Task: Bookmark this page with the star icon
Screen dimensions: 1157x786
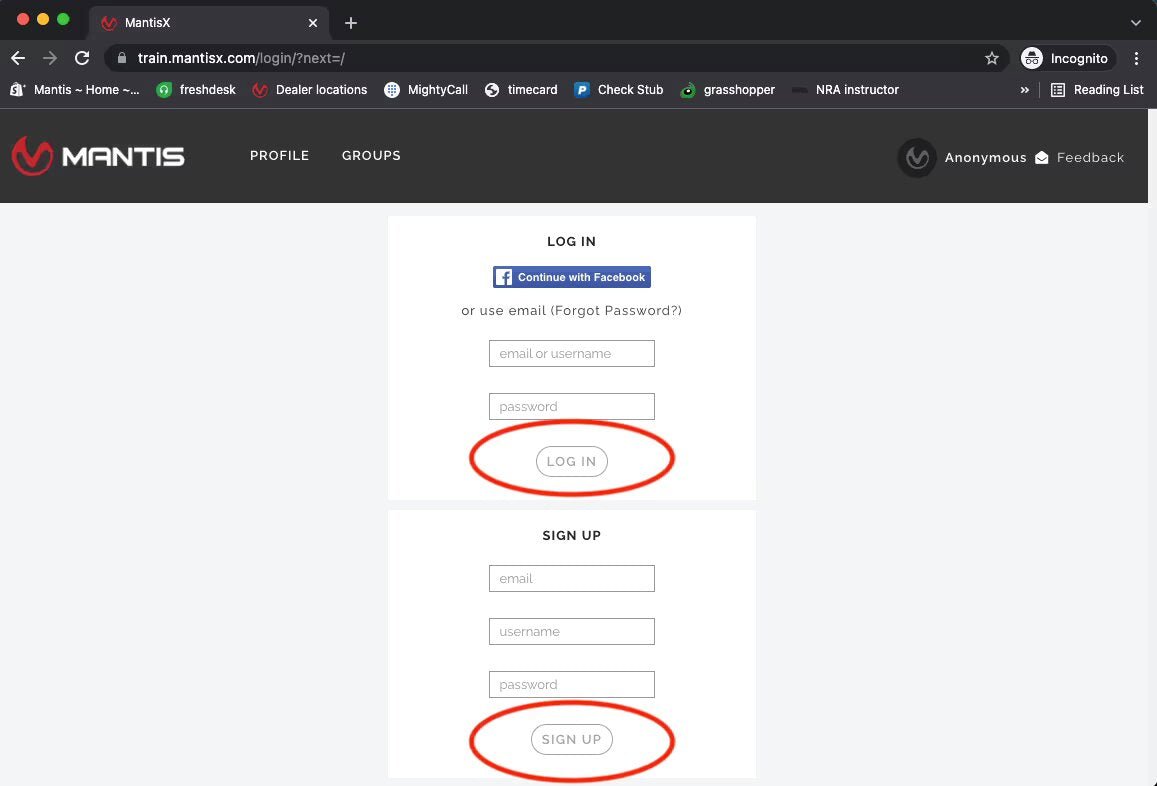Action: coord(991,59)
